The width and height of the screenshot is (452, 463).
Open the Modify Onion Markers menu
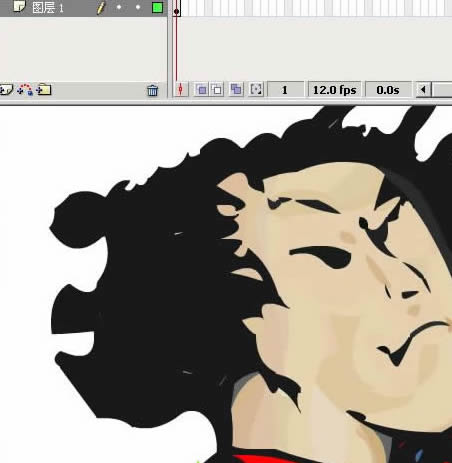256,89
